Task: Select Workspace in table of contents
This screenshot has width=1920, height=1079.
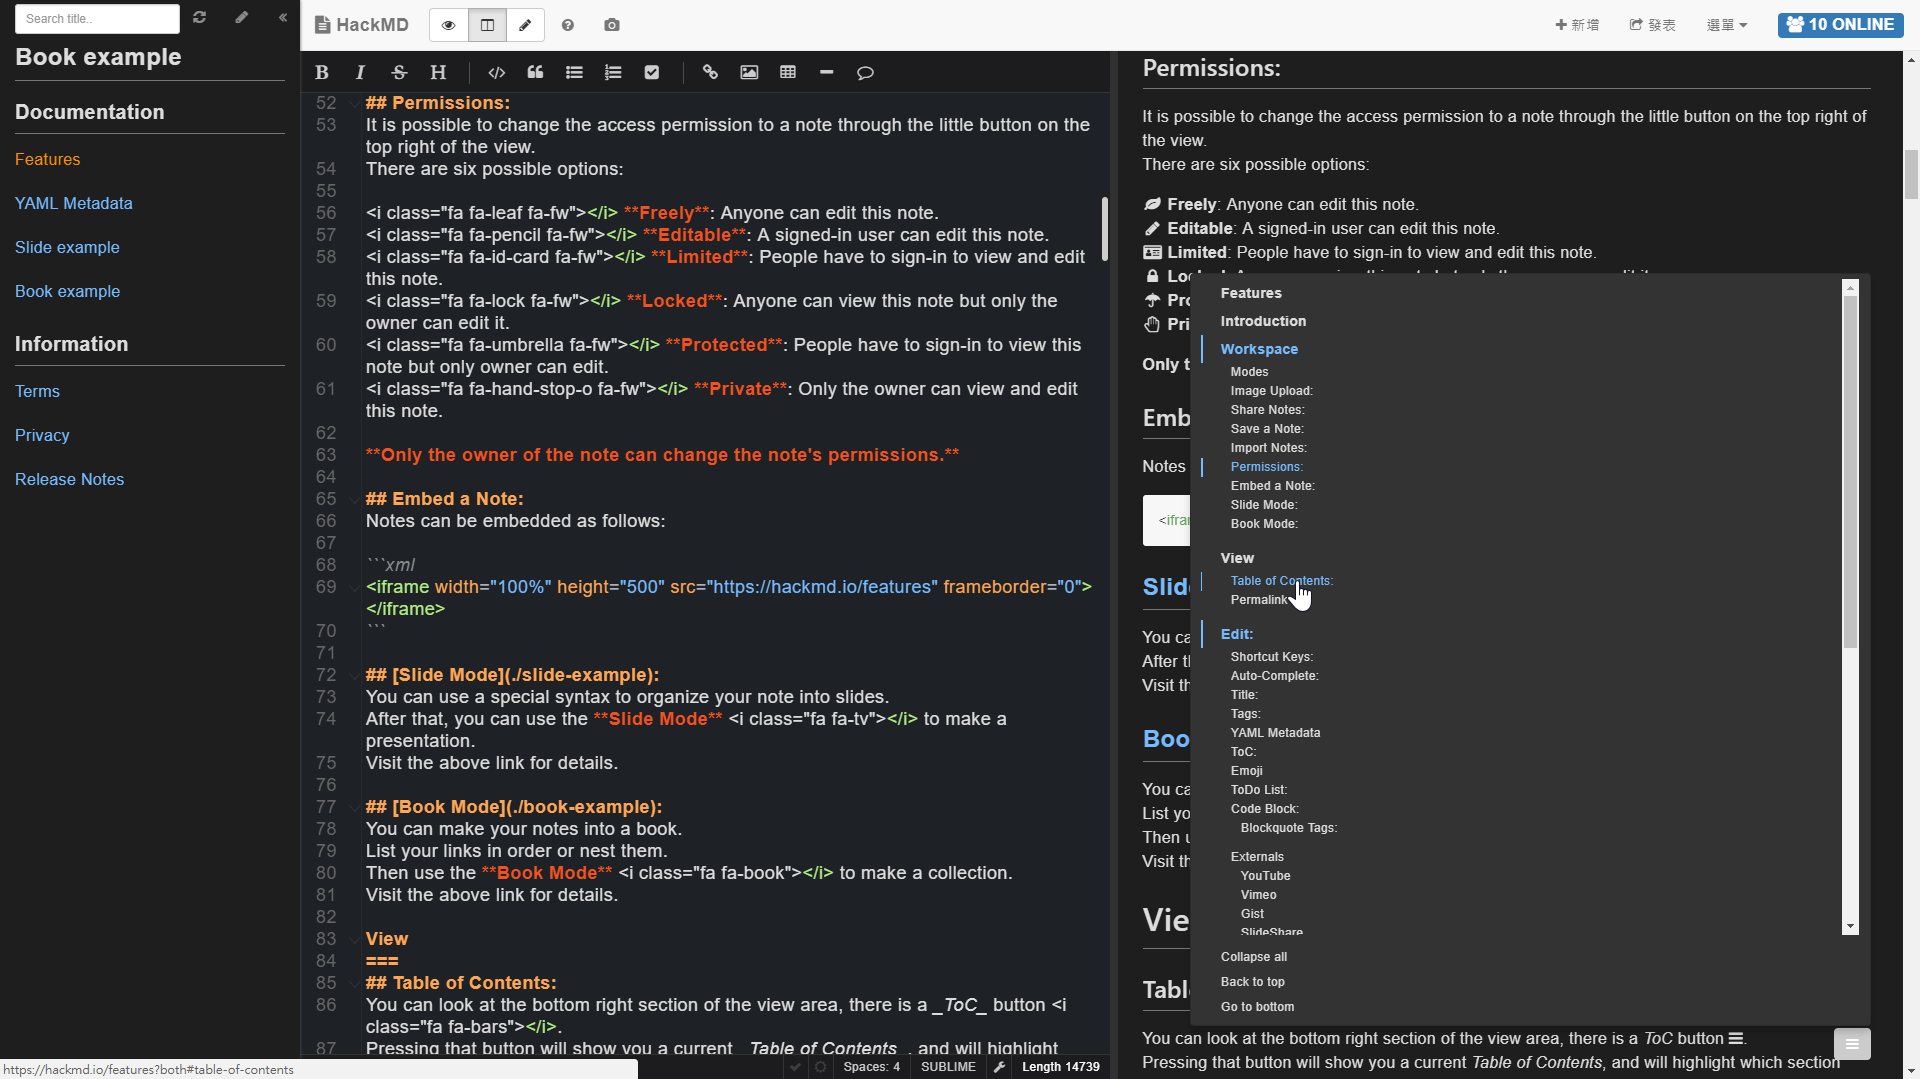Action: coord(1259,349)
